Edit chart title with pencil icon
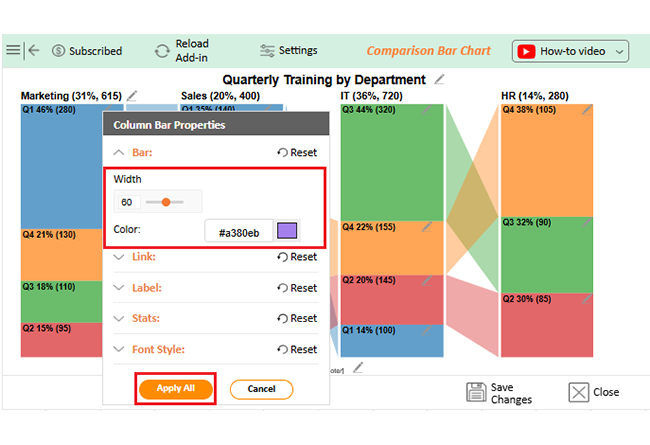 [x=440, y=79]
